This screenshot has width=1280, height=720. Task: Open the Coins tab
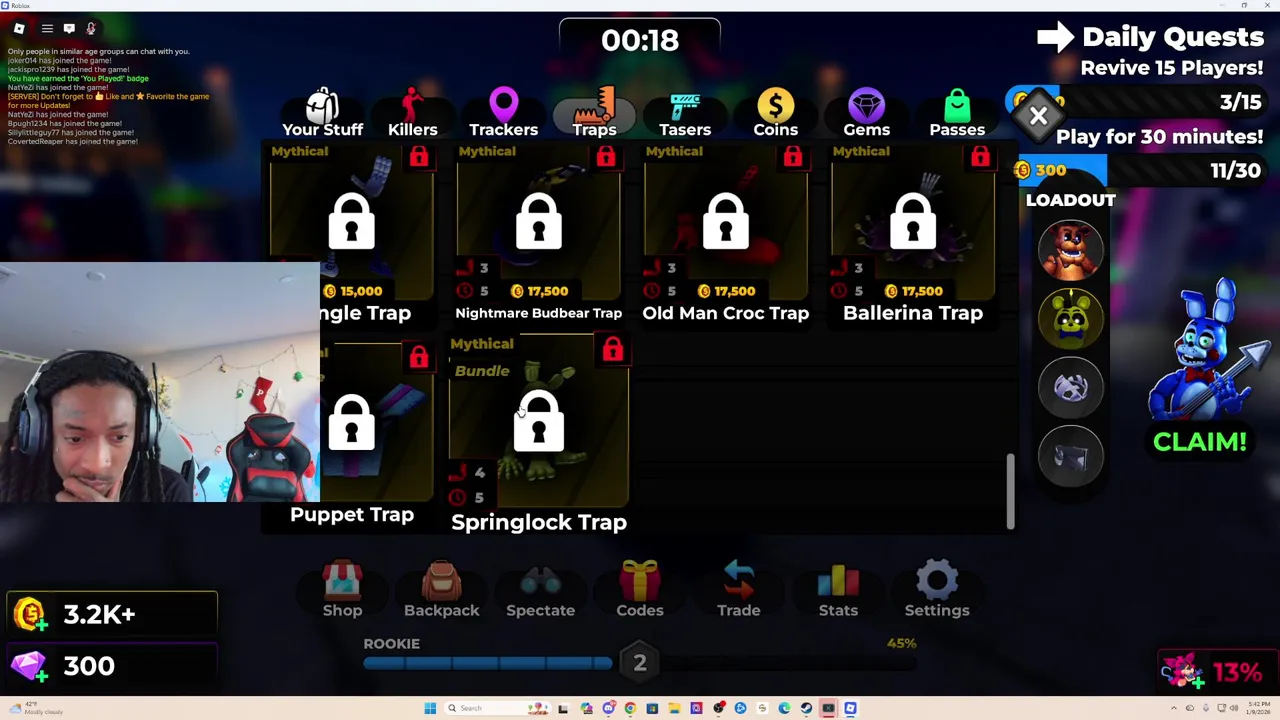pos(776,112)
